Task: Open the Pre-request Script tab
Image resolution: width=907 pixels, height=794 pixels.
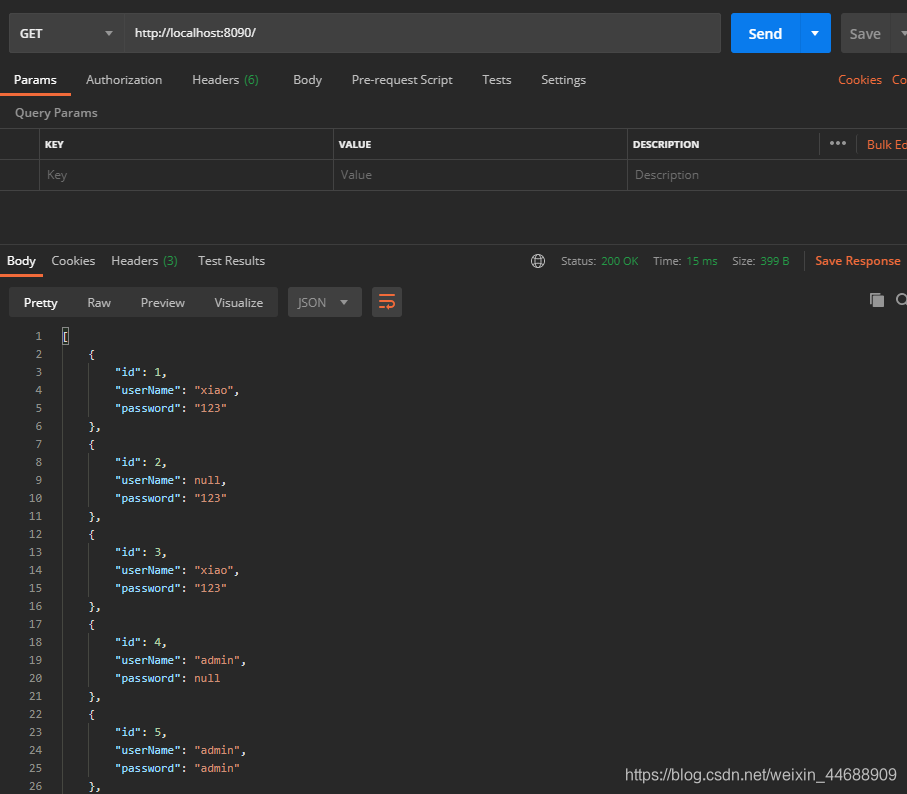Action: click(402, 80)
